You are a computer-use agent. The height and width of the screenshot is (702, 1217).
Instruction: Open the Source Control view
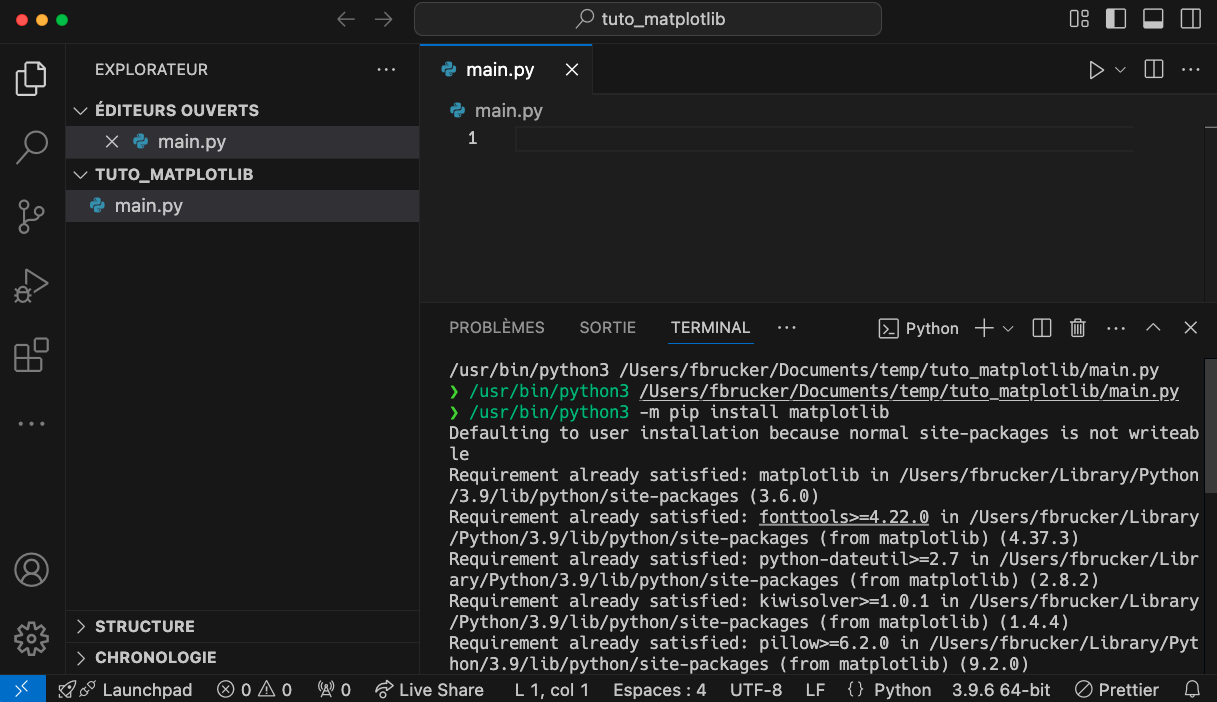click(x=32, y=216)
